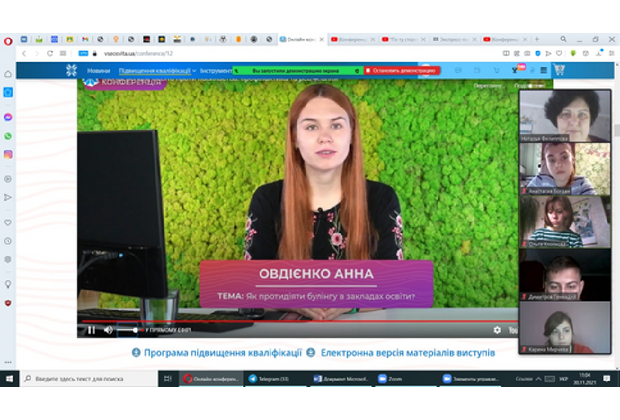Open the Windows Start menu
Screen dimensions: 620x420
[9, 379]
